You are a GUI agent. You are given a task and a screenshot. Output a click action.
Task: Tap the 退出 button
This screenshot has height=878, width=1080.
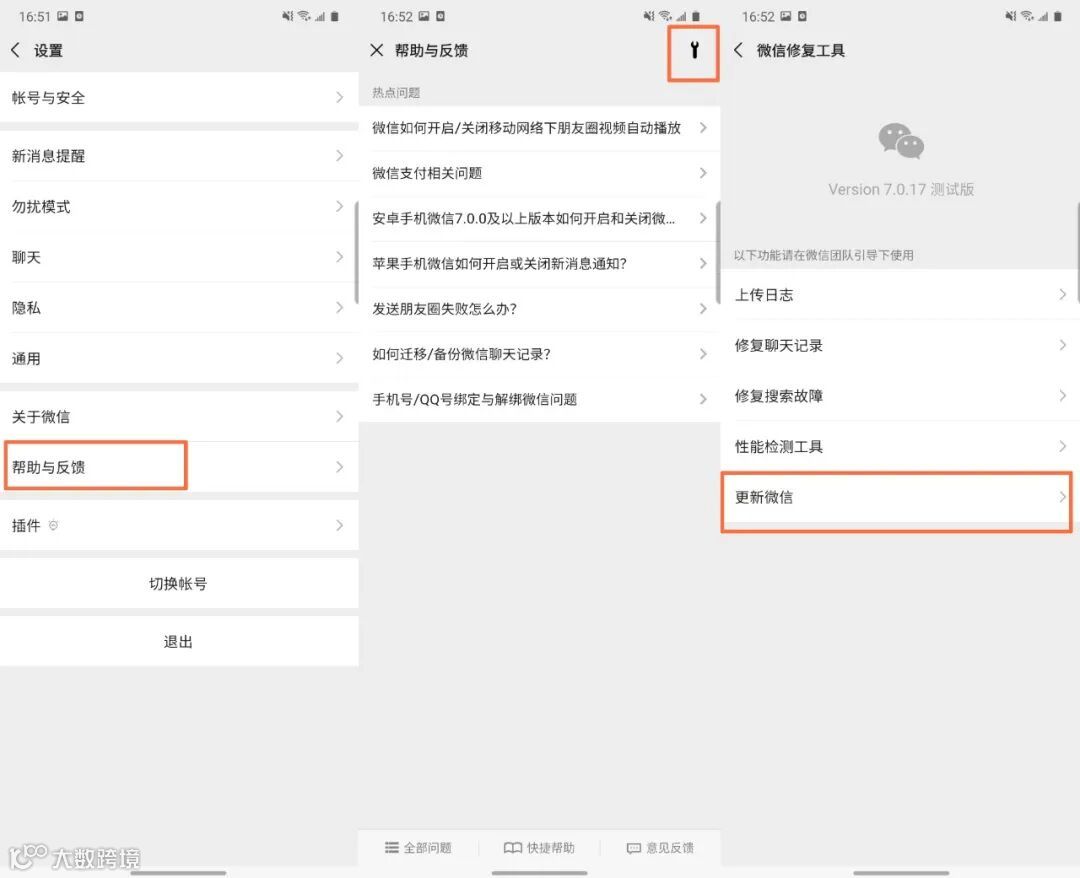coord(179,641)
